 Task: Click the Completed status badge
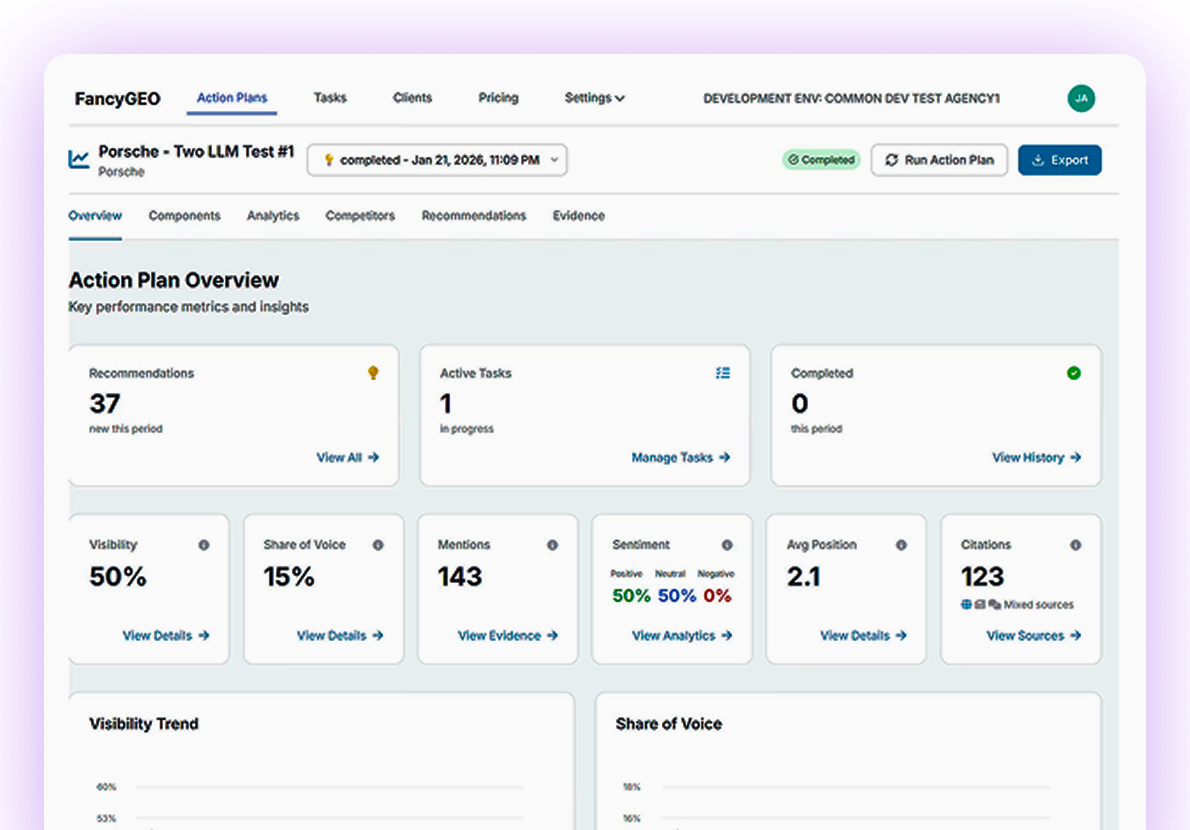tap(821, 160)
